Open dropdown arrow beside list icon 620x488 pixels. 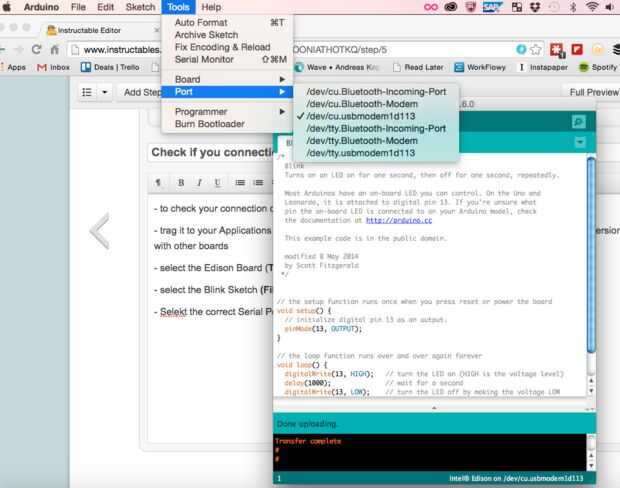[104, 93]
